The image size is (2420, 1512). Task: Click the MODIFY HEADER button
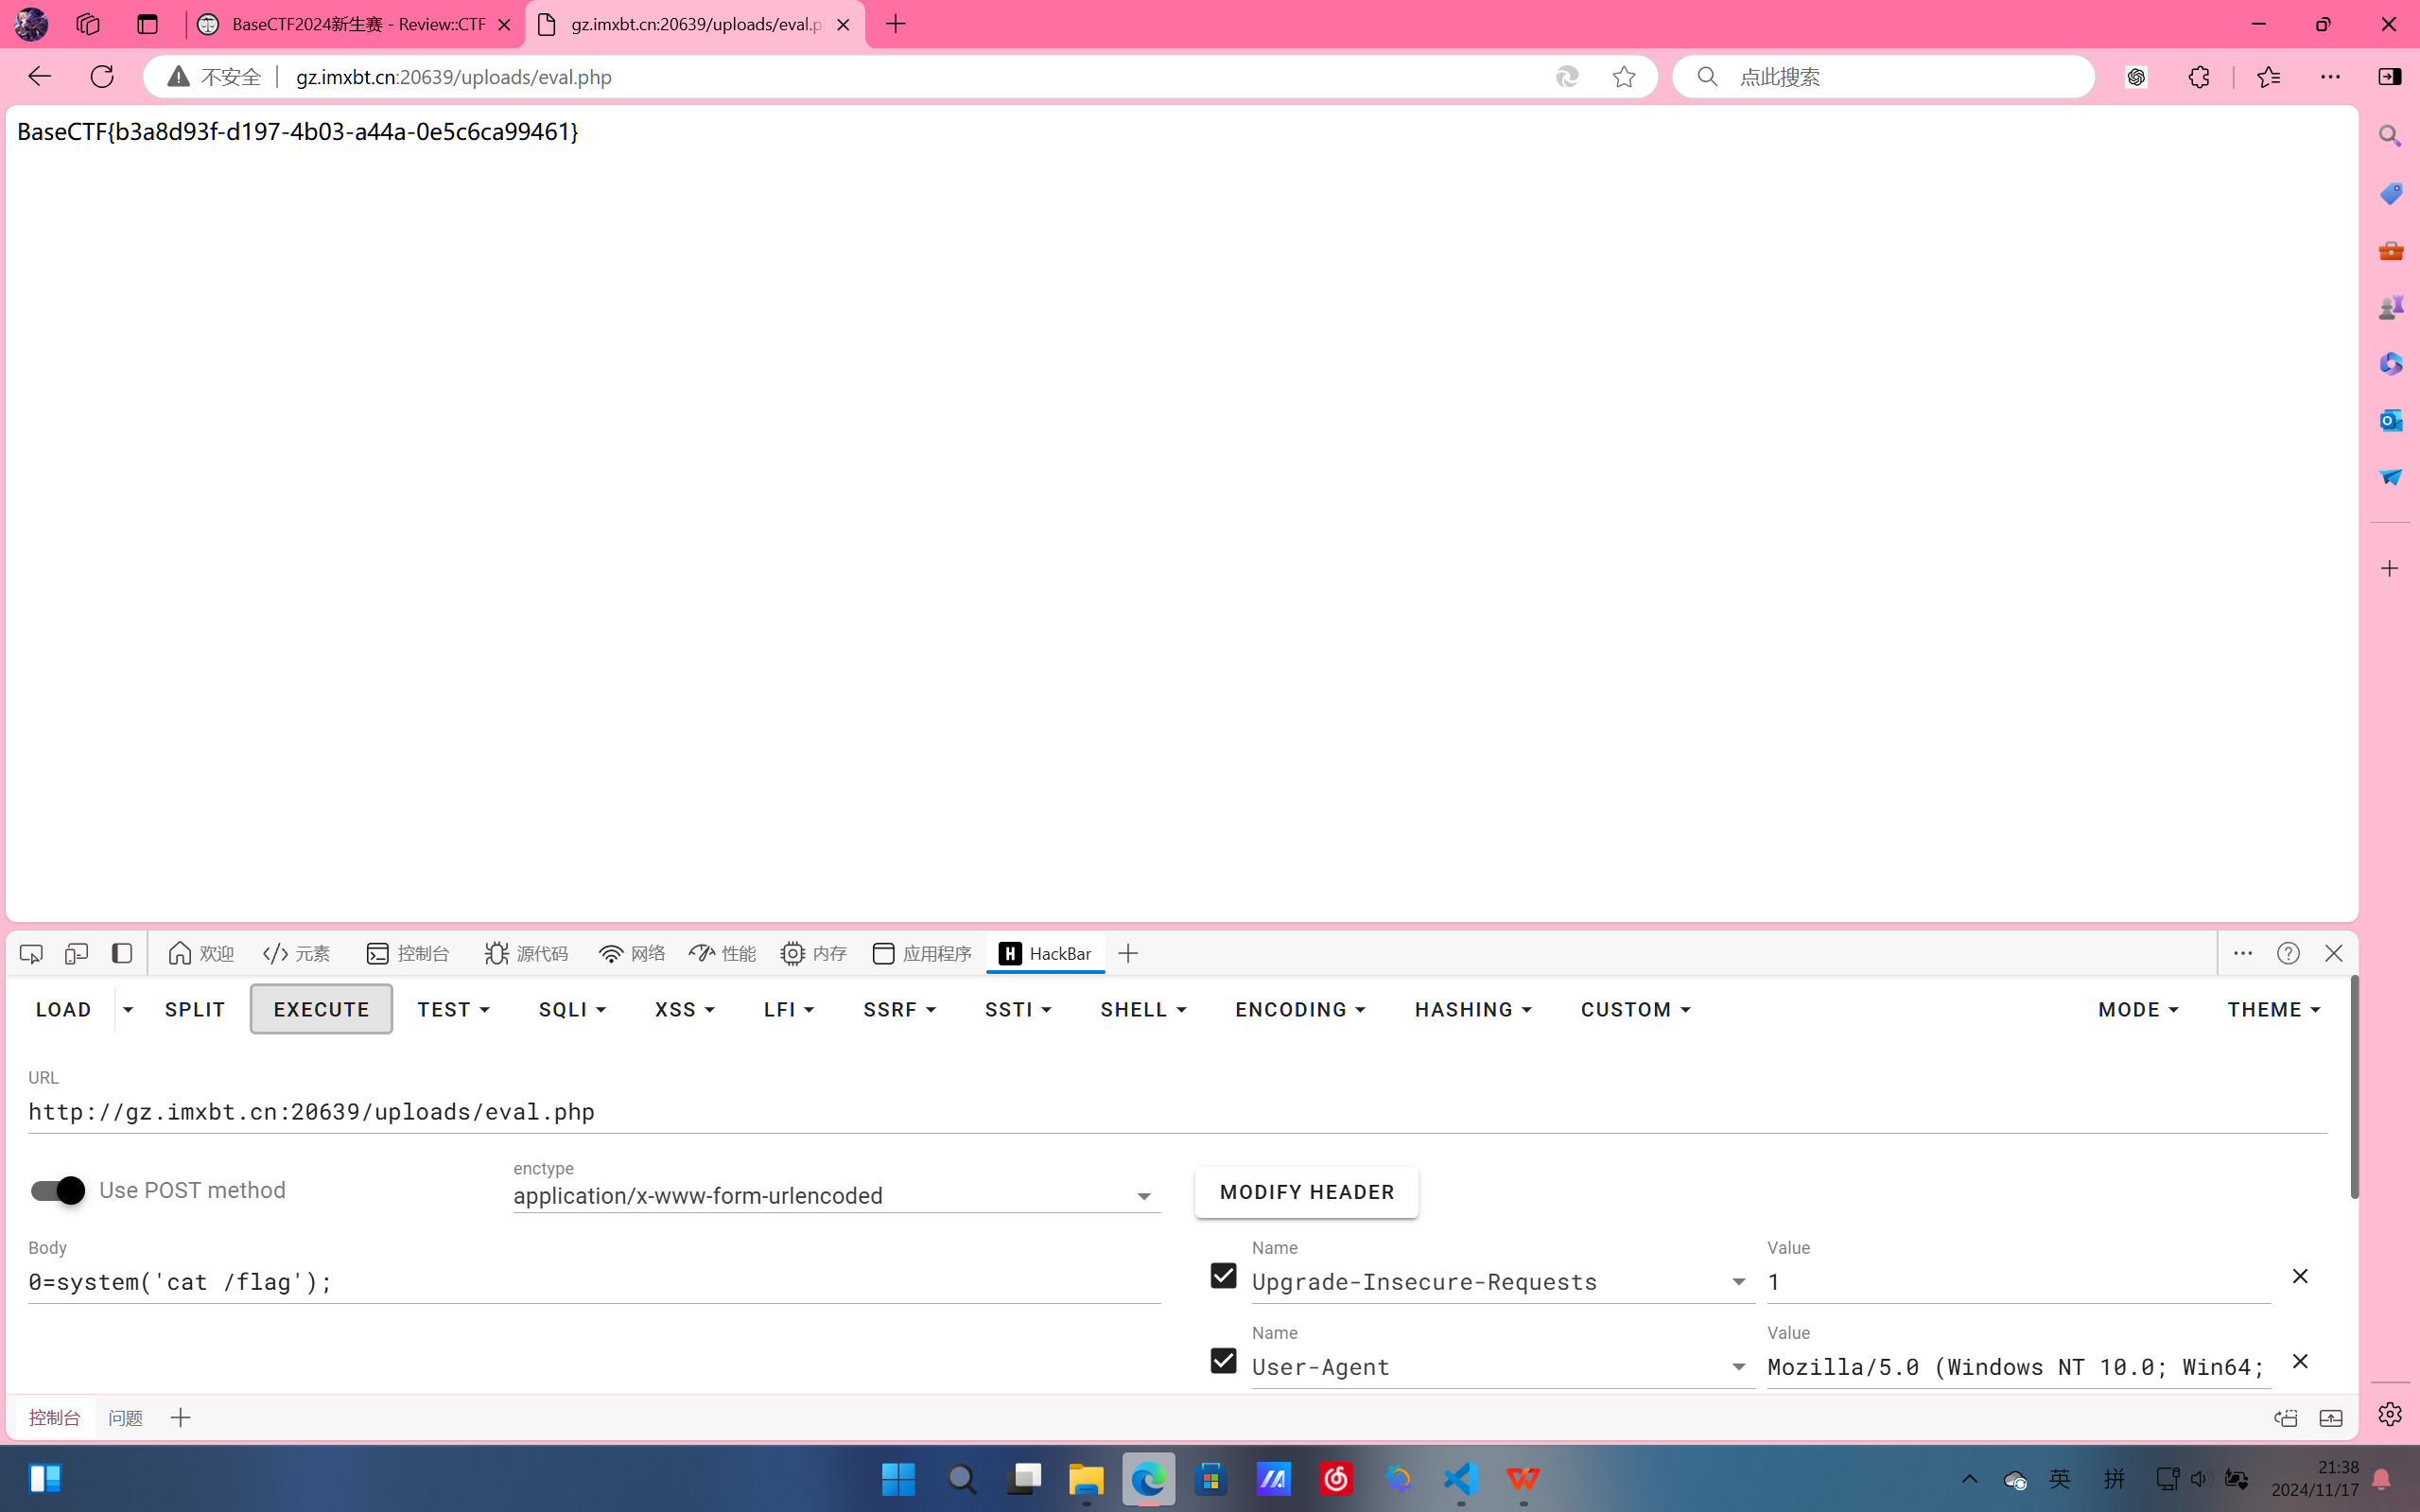pos(1306,1192)
